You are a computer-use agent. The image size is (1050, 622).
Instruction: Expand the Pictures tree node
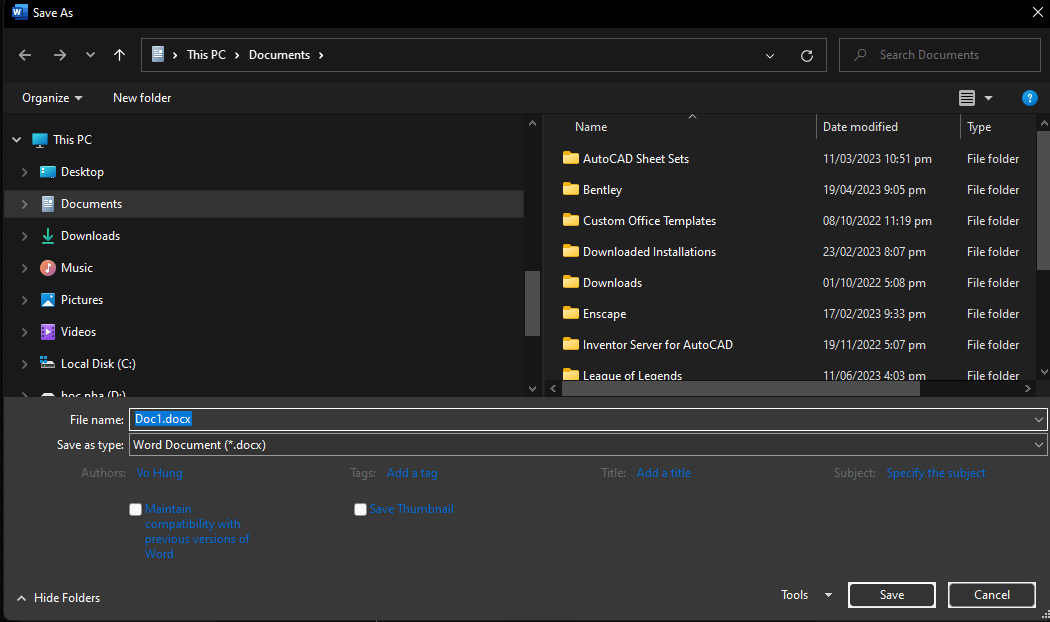(x=24, y=300)
